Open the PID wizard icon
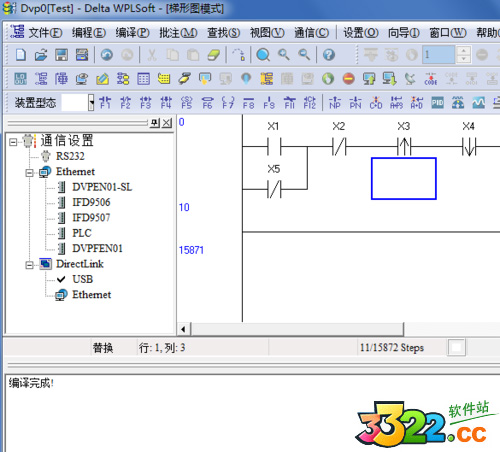The width and height of the screenshot is (500, 452). (437, 103)
